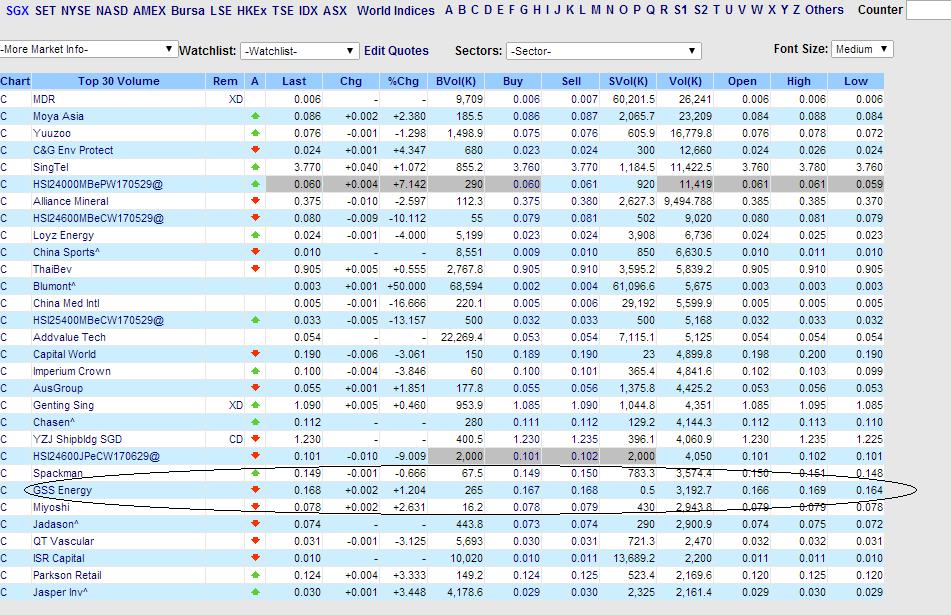Sort table by High column header
The height and width of the screenshot is (615, 951).
click(x=799, y=81)
